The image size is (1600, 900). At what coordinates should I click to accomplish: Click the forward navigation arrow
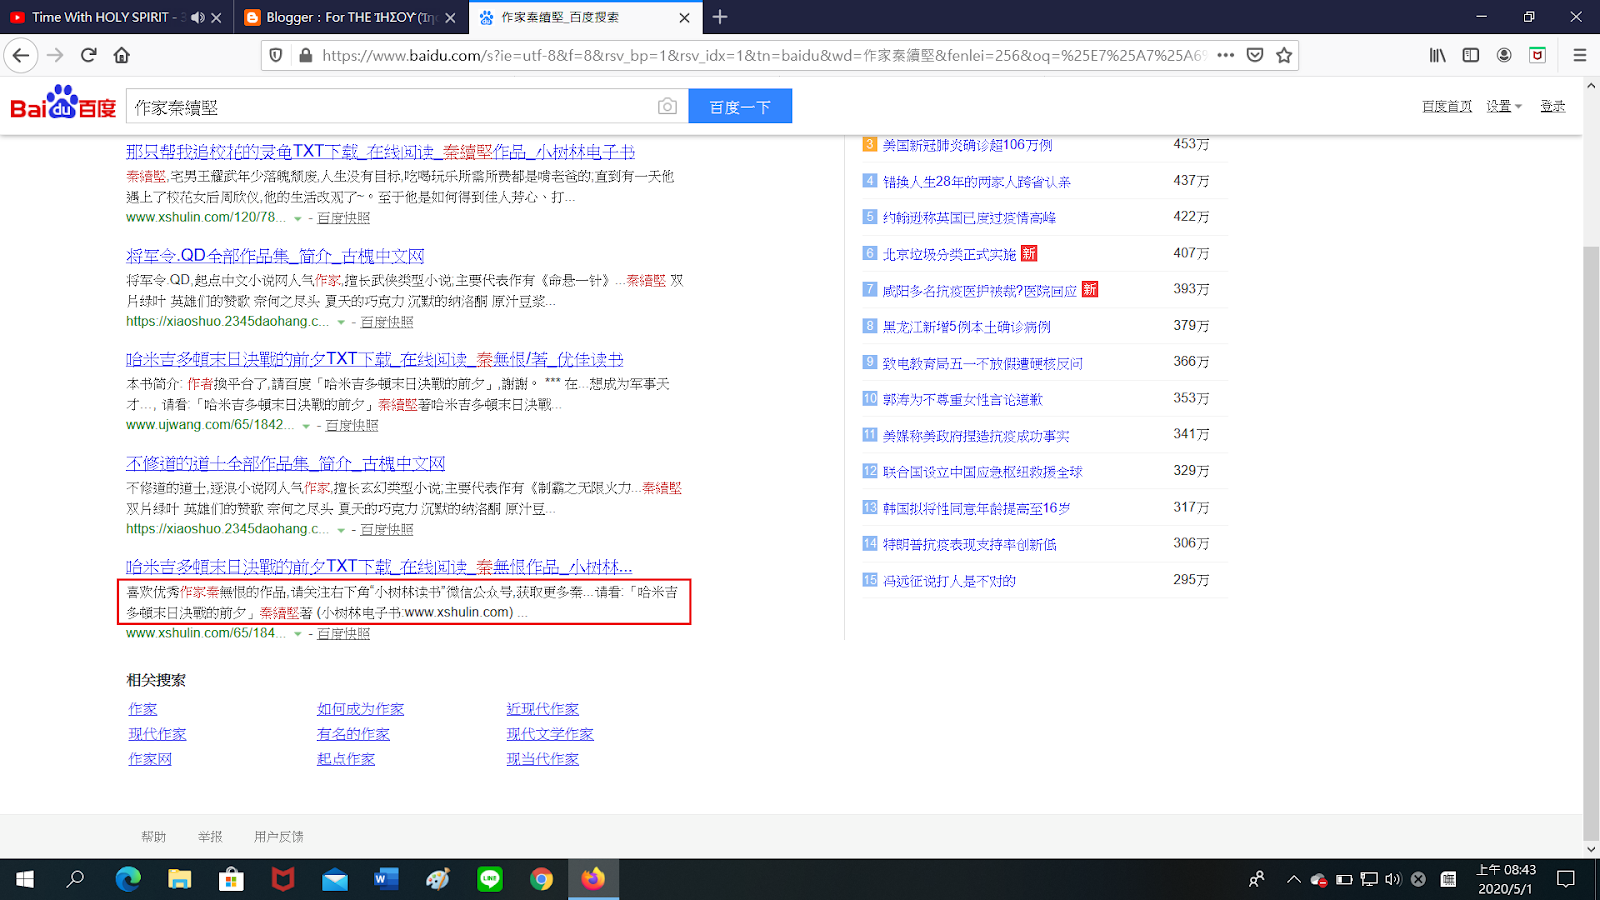pyautogui.click(x=56, y=55)
